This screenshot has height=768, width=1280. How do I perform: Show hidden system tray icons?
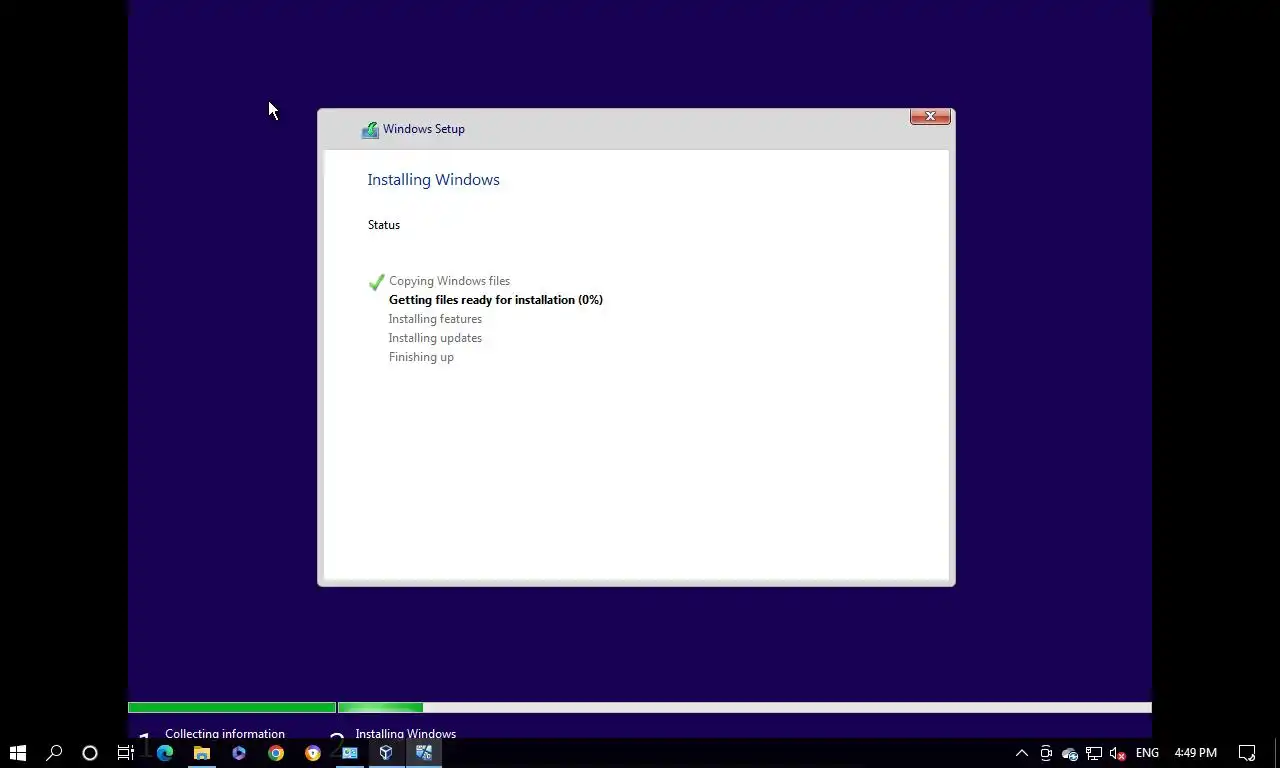coord(1022,753)
